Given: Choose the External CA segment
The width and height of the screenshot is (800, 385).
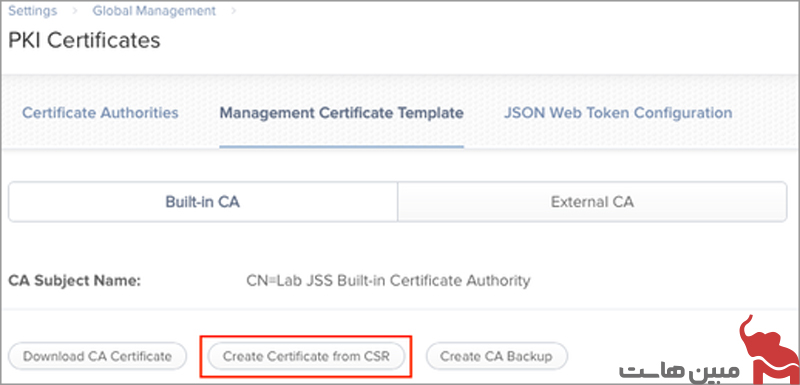Looking at the screenshot, I should click(592, 202).
